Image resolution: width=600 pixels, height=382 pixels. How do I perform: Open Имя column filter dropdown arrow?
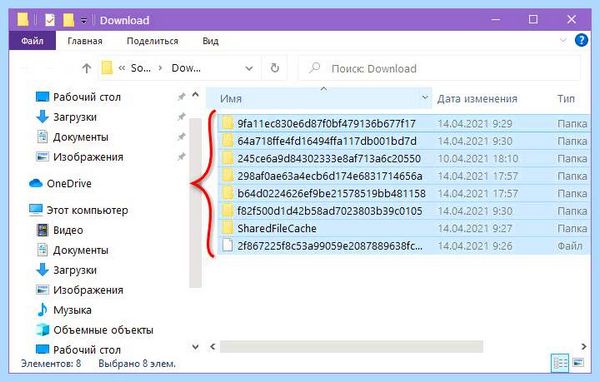(425, 98)
